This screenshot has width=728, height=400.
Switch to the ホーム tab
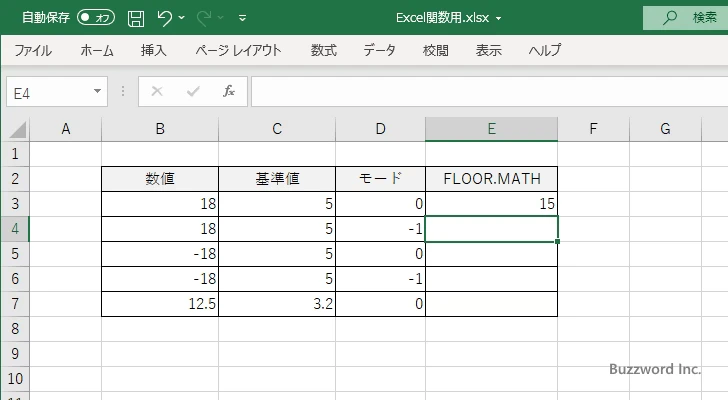tap(97, 50)
